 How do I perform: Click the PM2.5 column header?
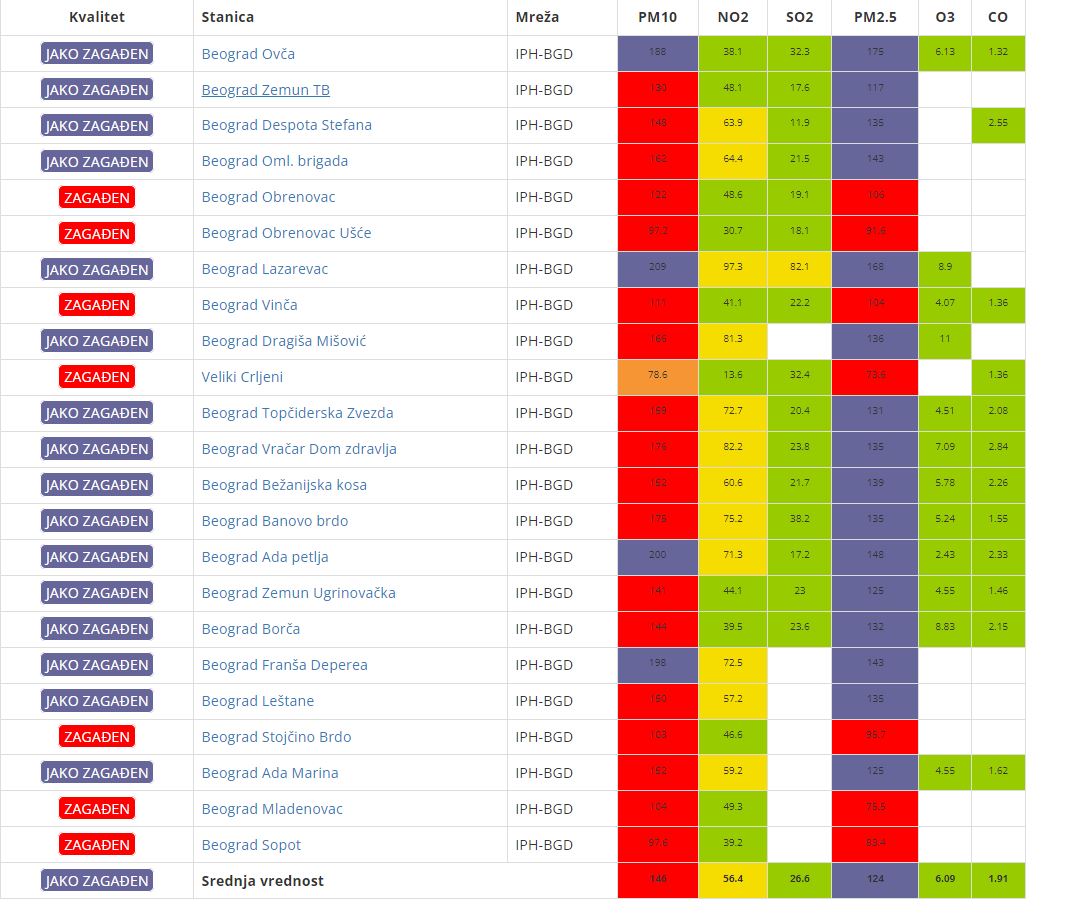click(874, 17)
